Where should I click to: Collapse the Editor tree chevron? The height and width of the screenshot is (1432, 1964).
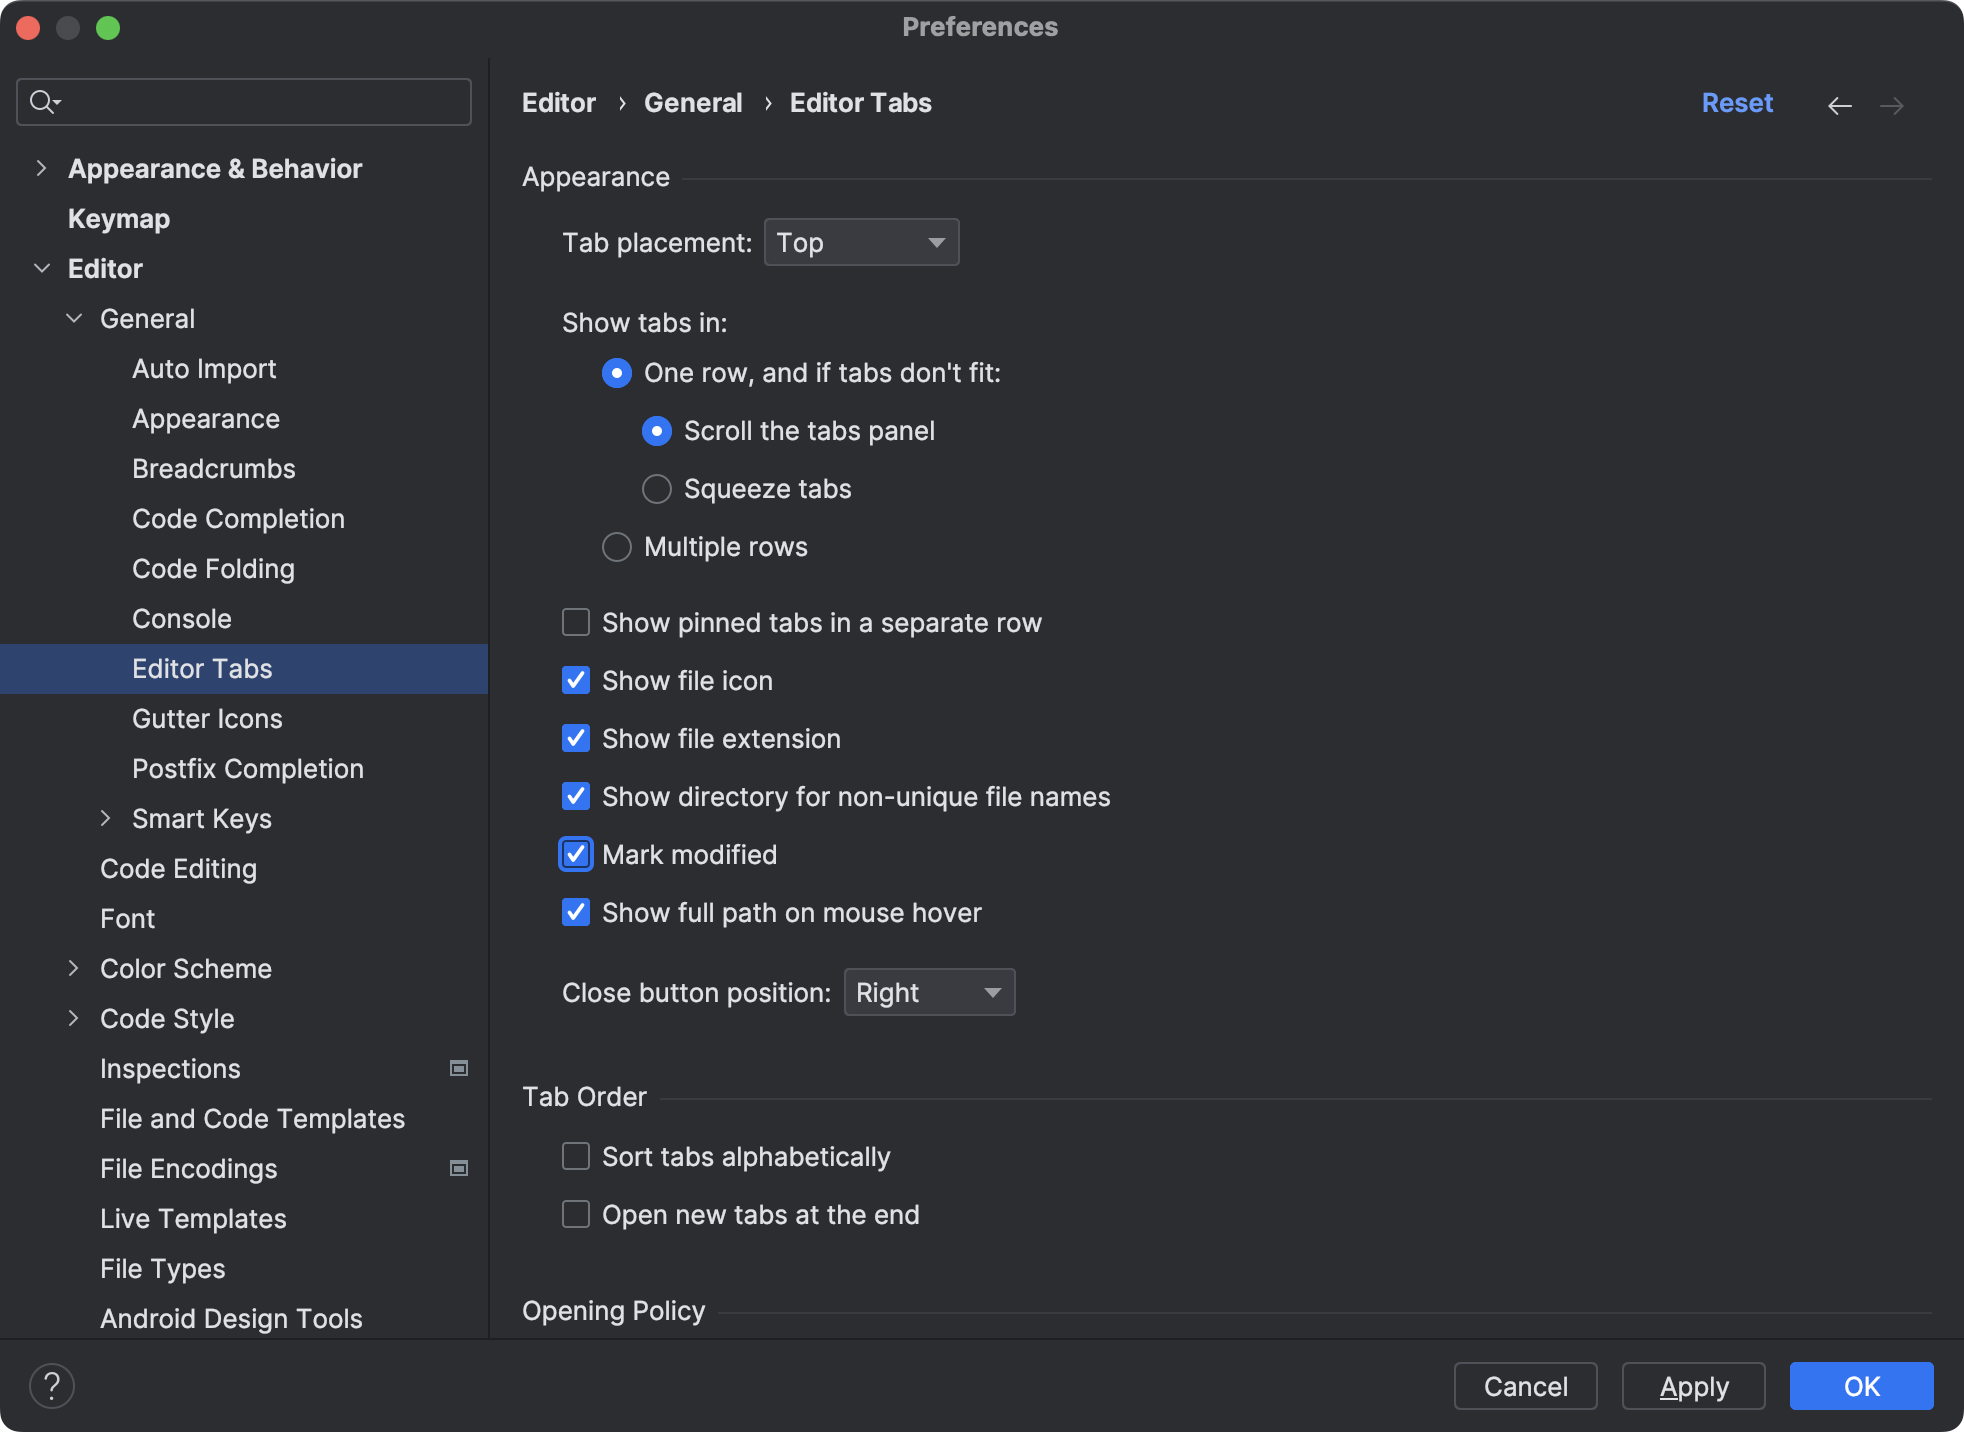pos(42,268)
